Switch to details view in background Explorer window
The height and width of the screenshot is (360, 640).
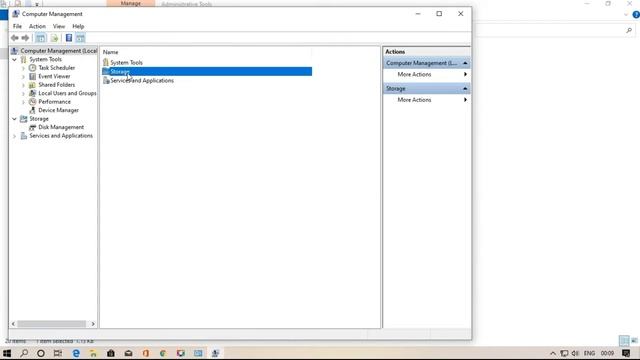pyautogui.click(x=624, y=340)
